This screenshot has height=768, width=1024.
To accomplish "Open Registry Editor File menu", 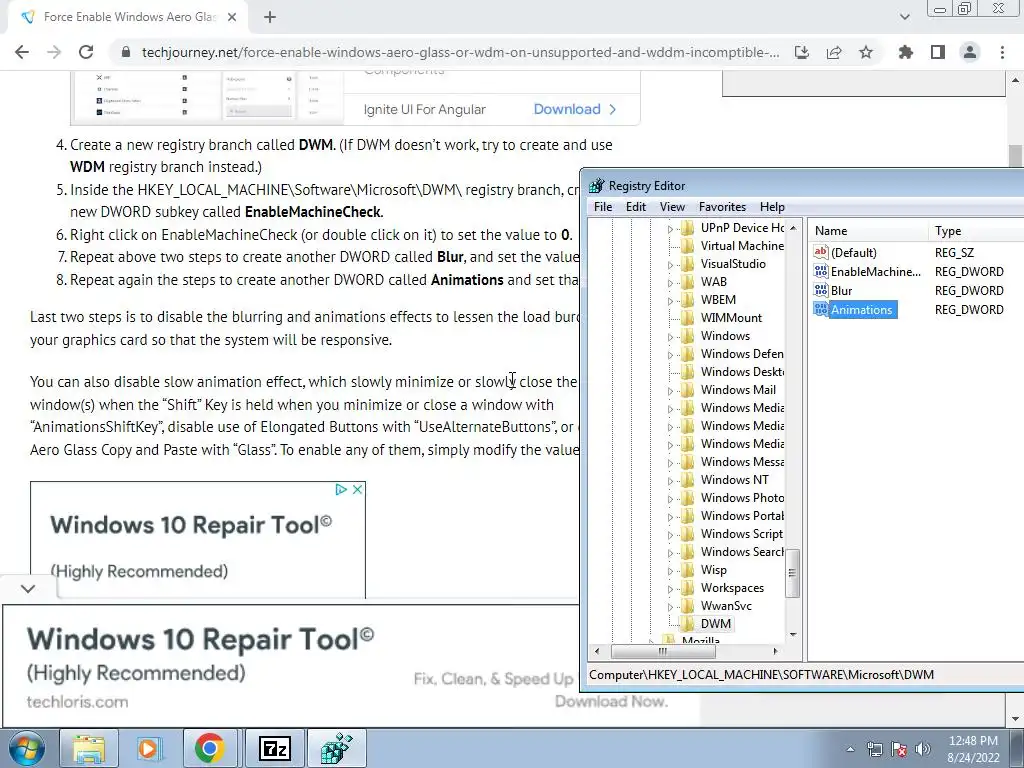I will (603, 206).
